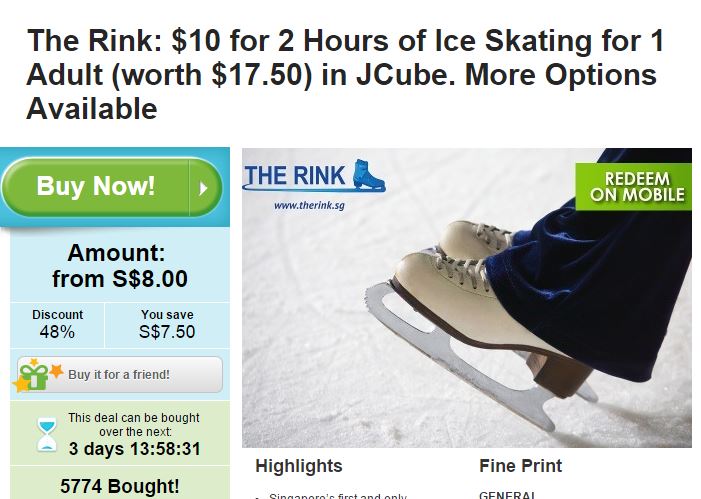
Task: Click the Amount from S$8.00 text
Action: (119, 266)
